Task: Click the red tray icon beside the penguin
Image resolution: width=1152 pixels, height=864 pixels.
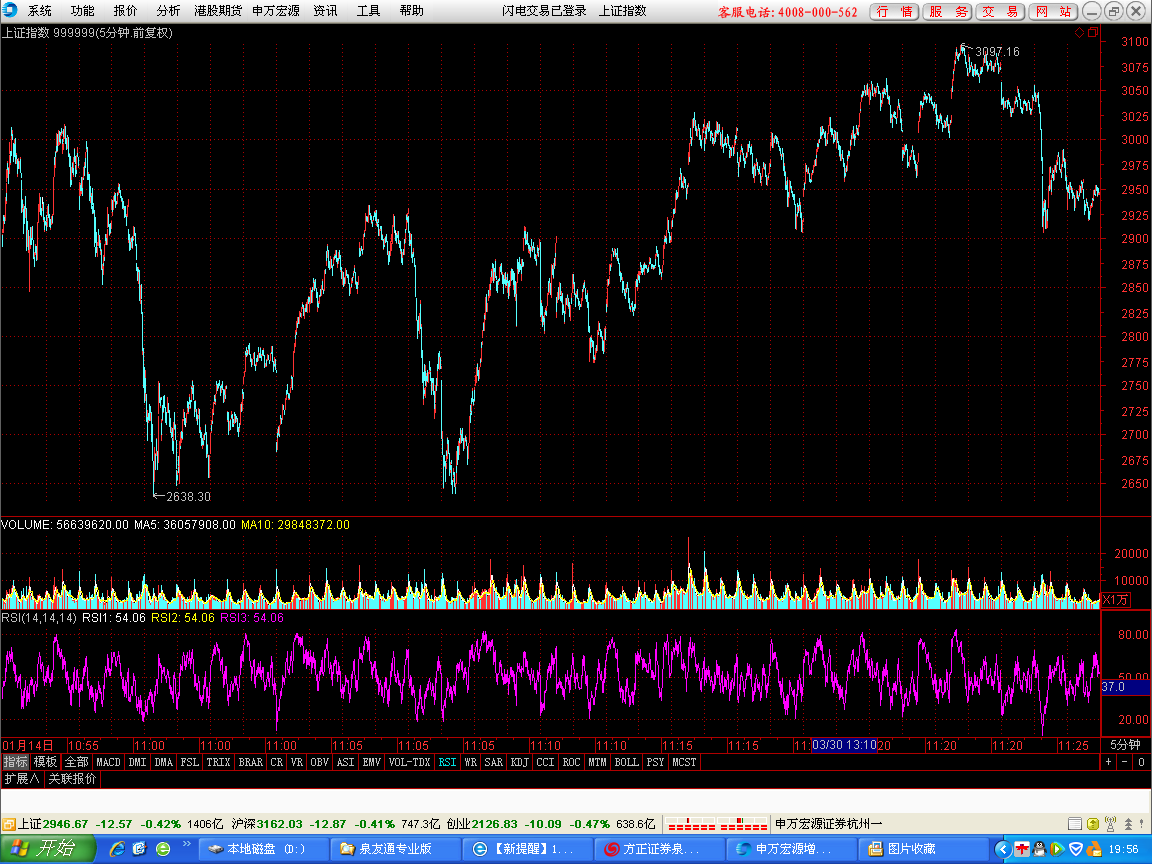Action: pos(1022,849)
